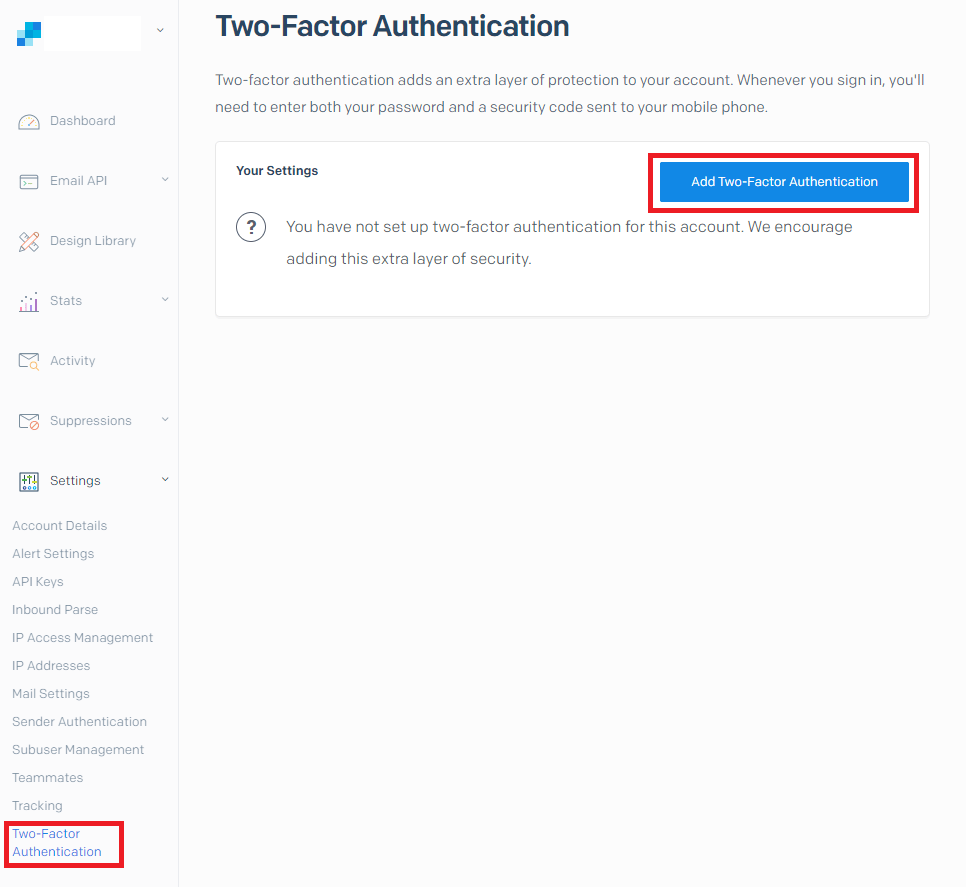Click the SendGrid logo icon

point(29,34)
